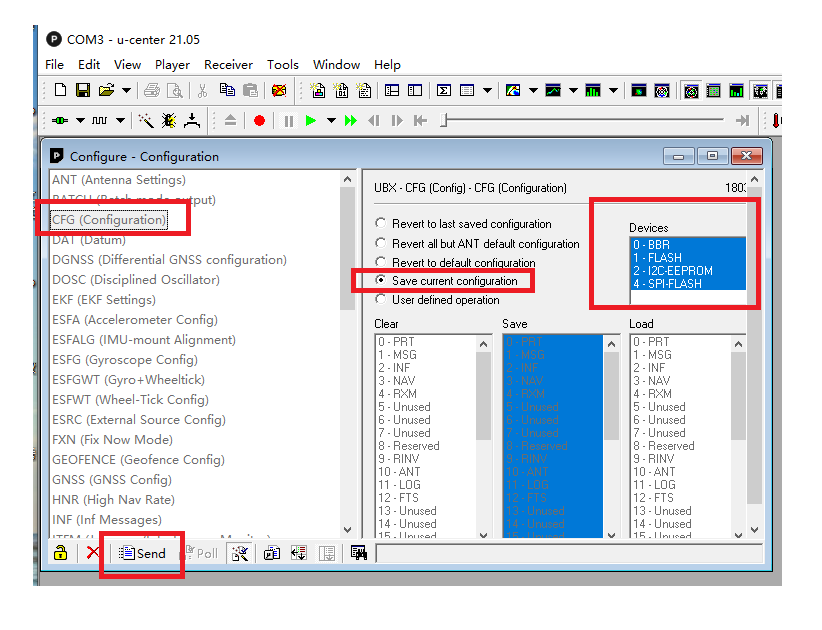Click the playback position slider handle
The height and width of the screenshot is (630, 822).
coord(444,121)
